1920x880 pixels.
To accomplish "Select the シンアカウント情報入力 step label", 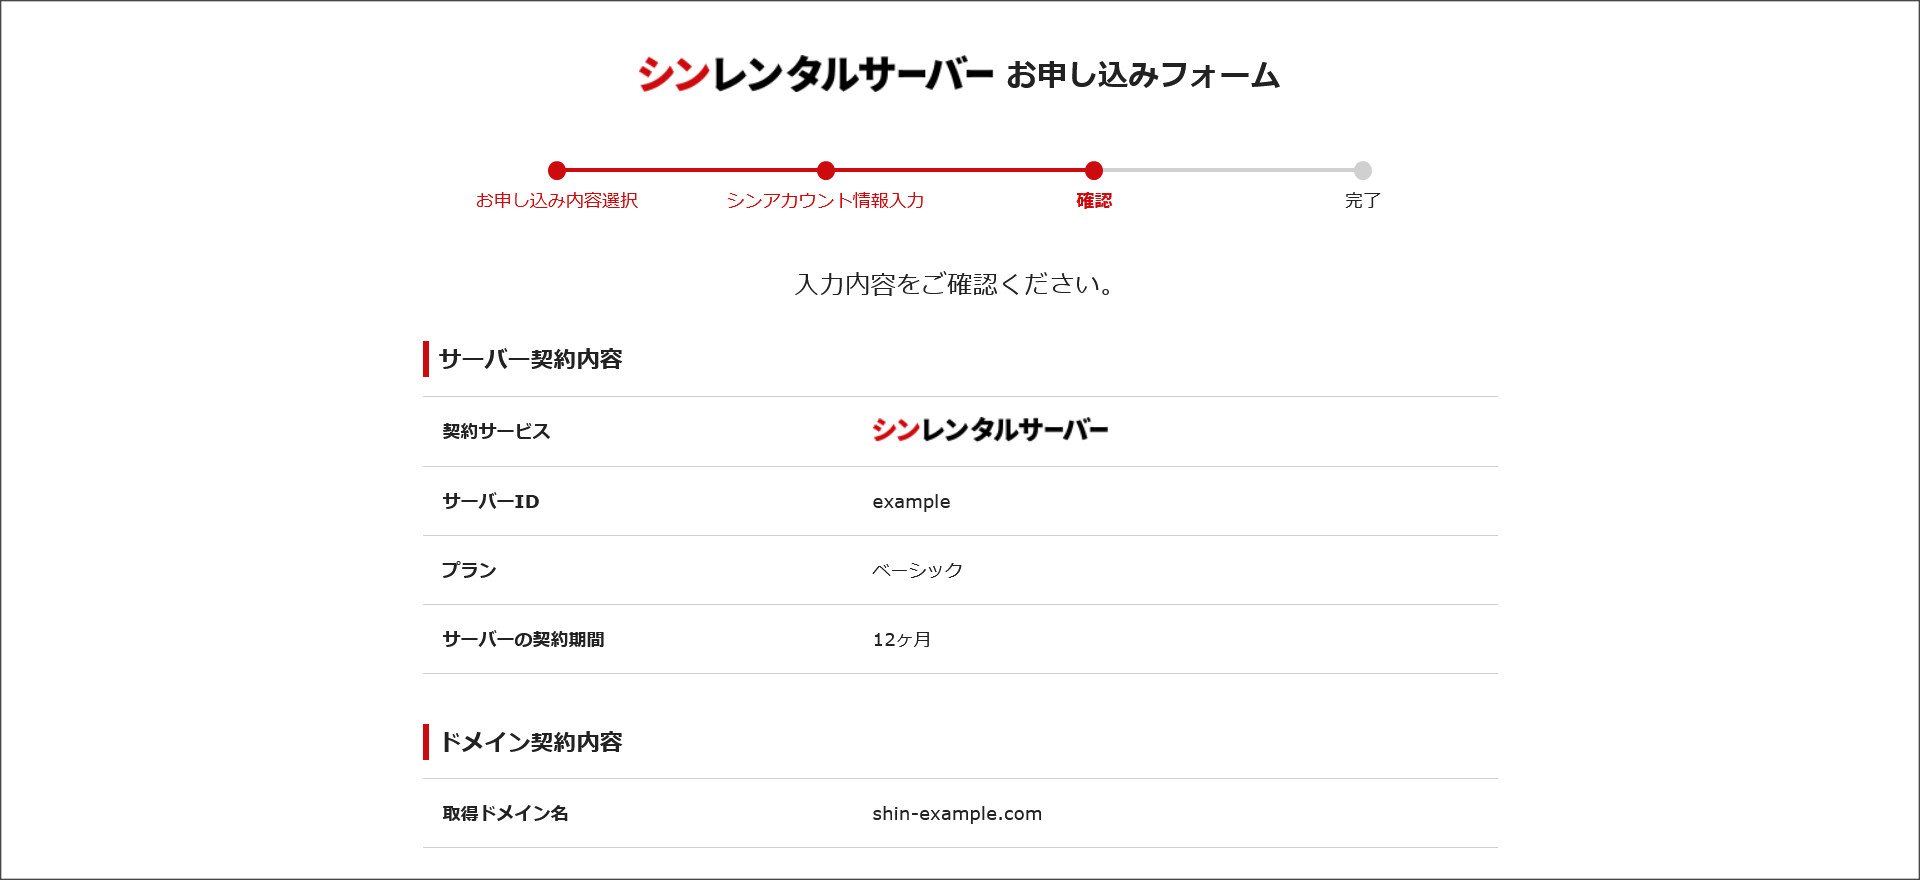I will coord(825,201).
